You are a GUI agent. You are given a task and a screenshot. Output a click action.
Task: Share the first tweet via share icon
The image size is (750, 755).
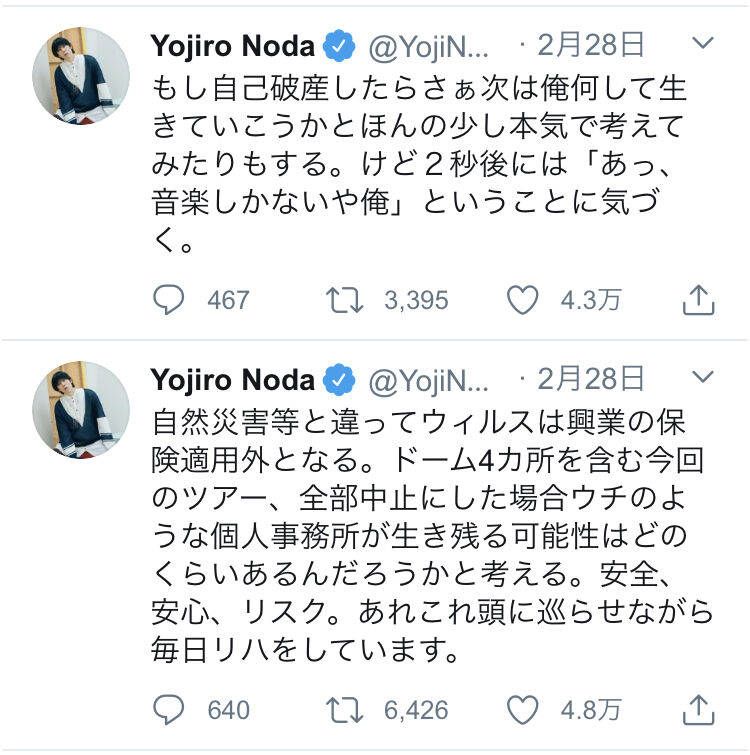697,299
